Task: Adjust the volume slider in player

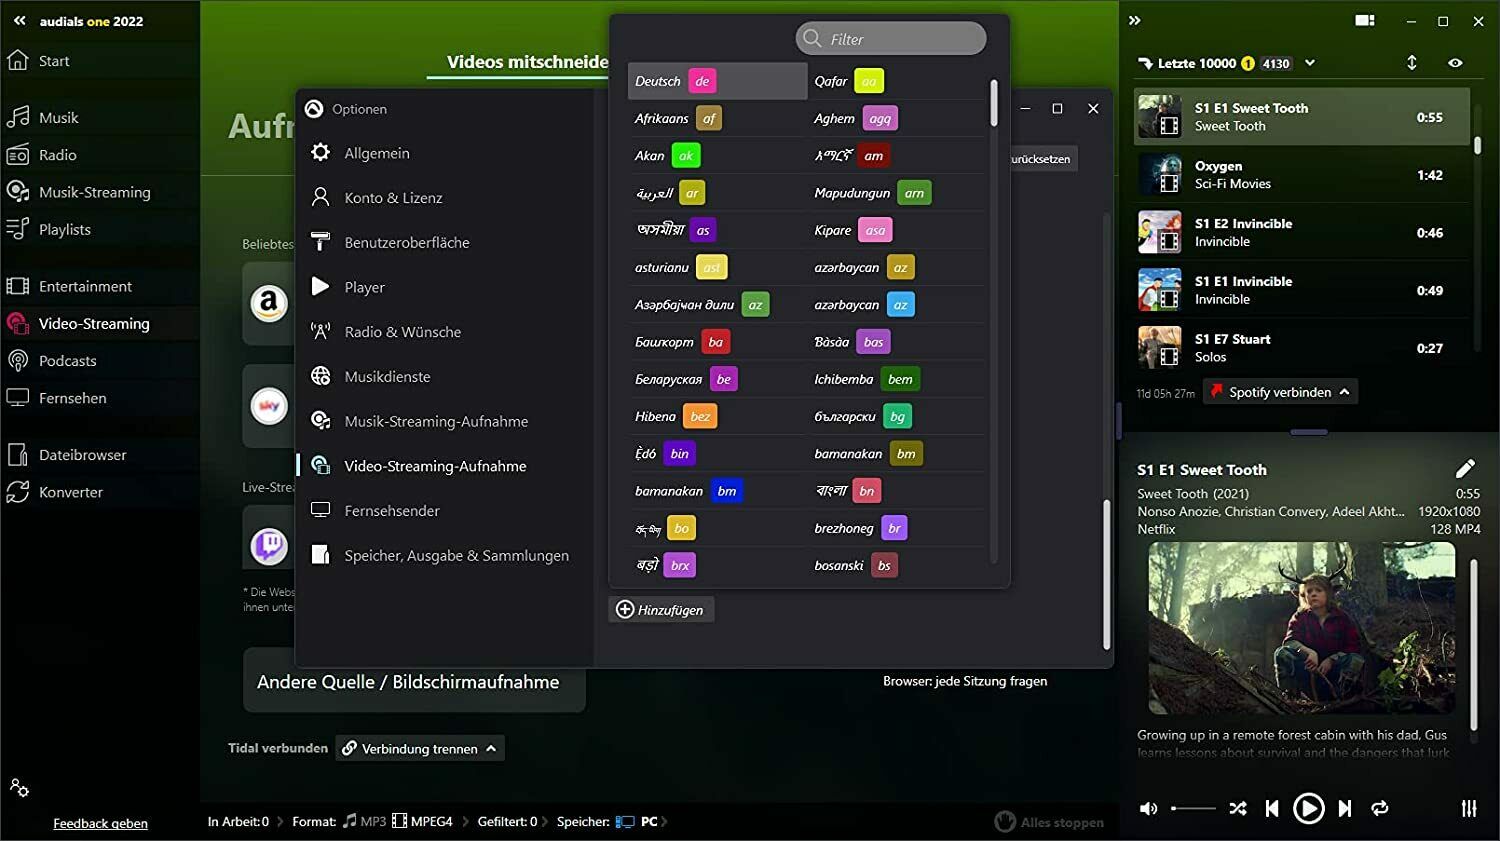Action: coord(1193,808)
